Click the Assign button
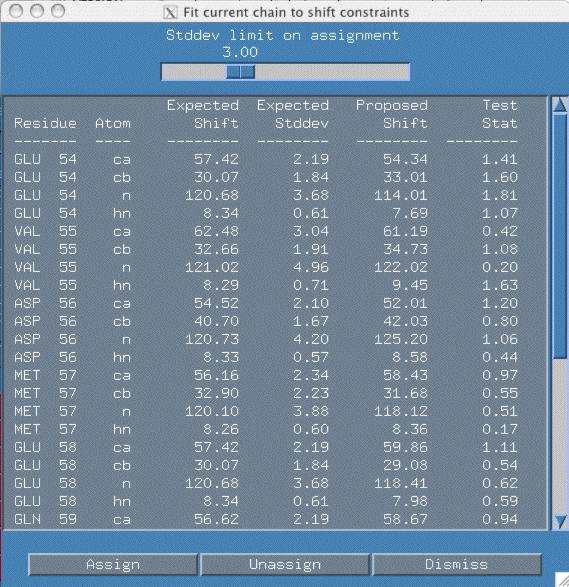 pos(113,565)
